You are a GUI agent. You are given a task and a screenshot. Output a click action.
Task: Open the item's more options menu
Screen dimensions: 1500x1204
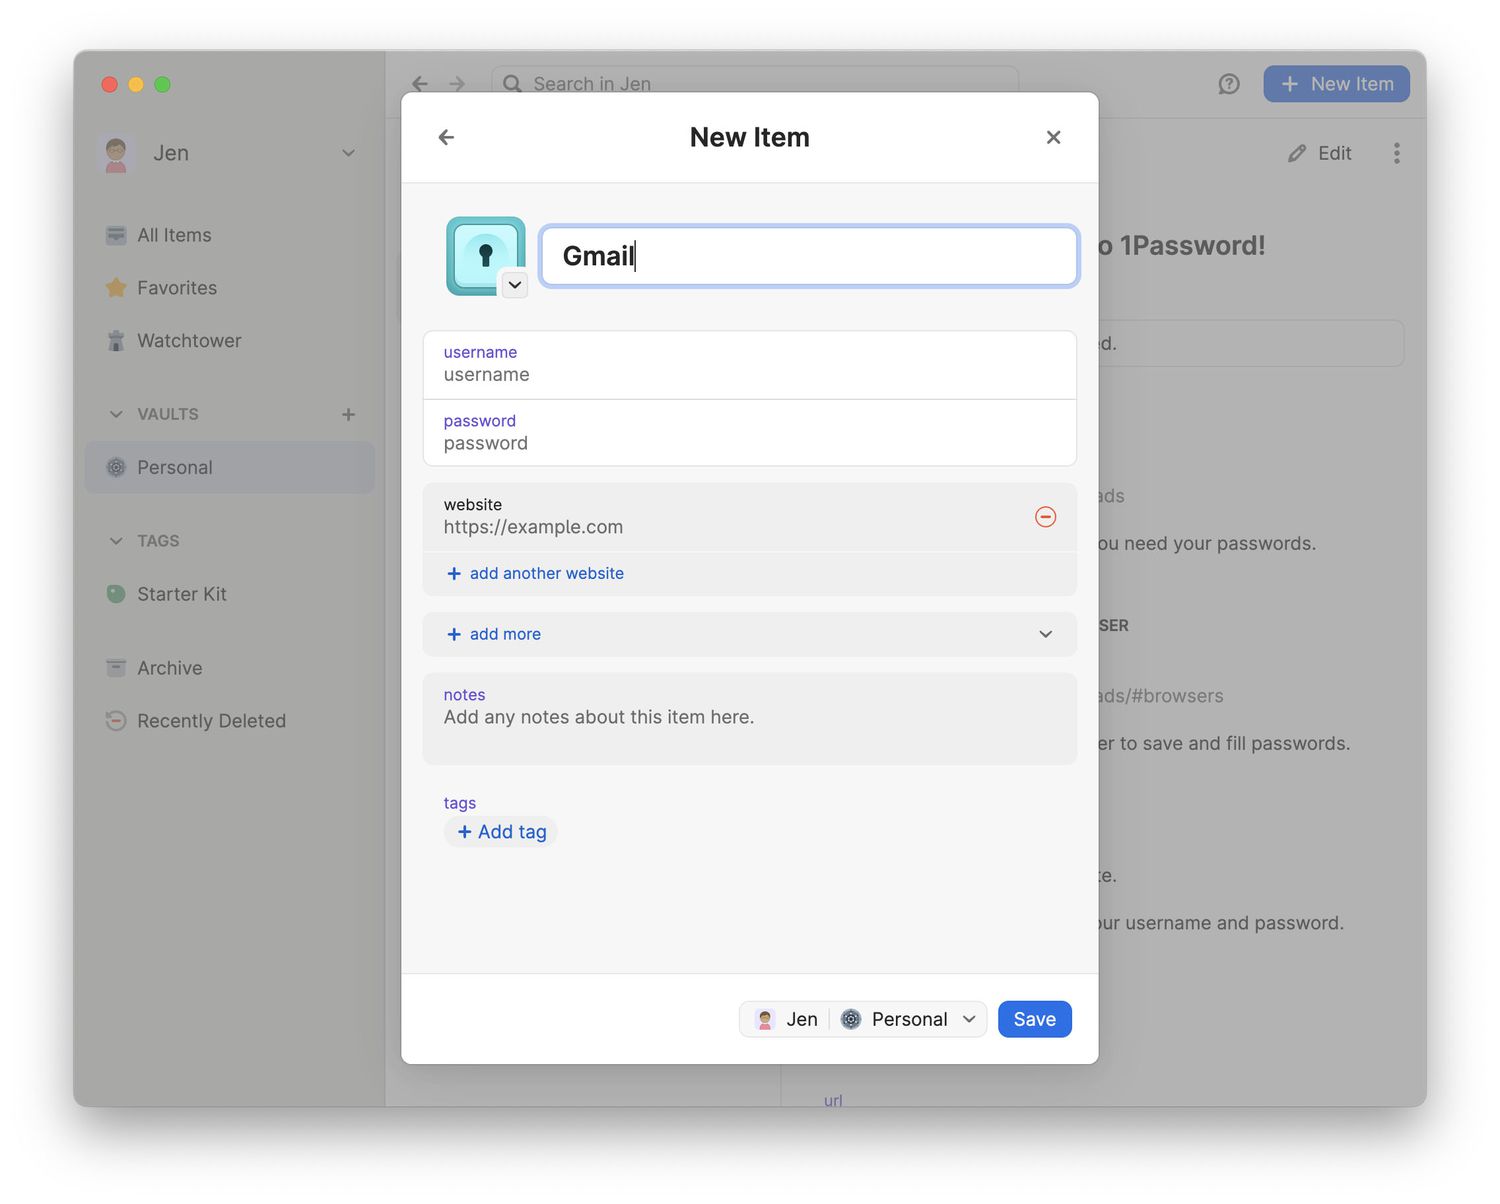[x=1396, y=153]
